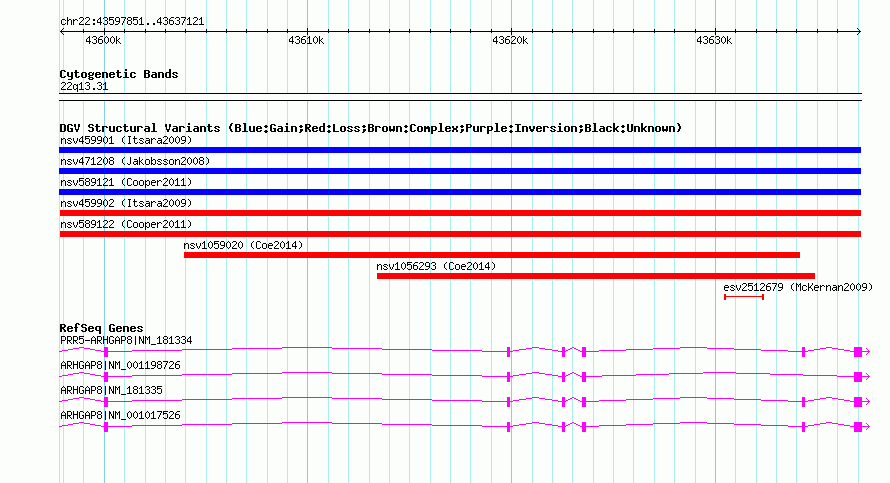Click the nsv589121 (Cooper2011) label
890x483 pixels.
click(126, 182)
